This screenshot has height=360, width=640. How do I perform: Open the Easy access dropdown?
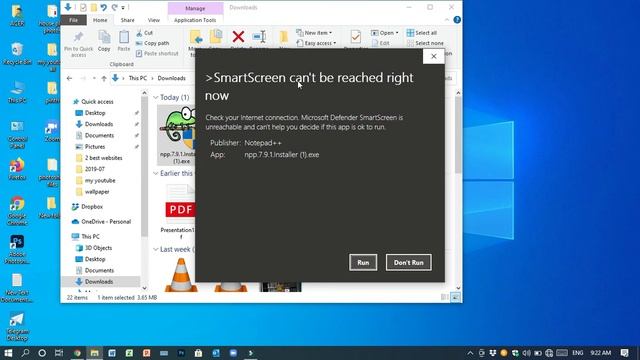316,43
